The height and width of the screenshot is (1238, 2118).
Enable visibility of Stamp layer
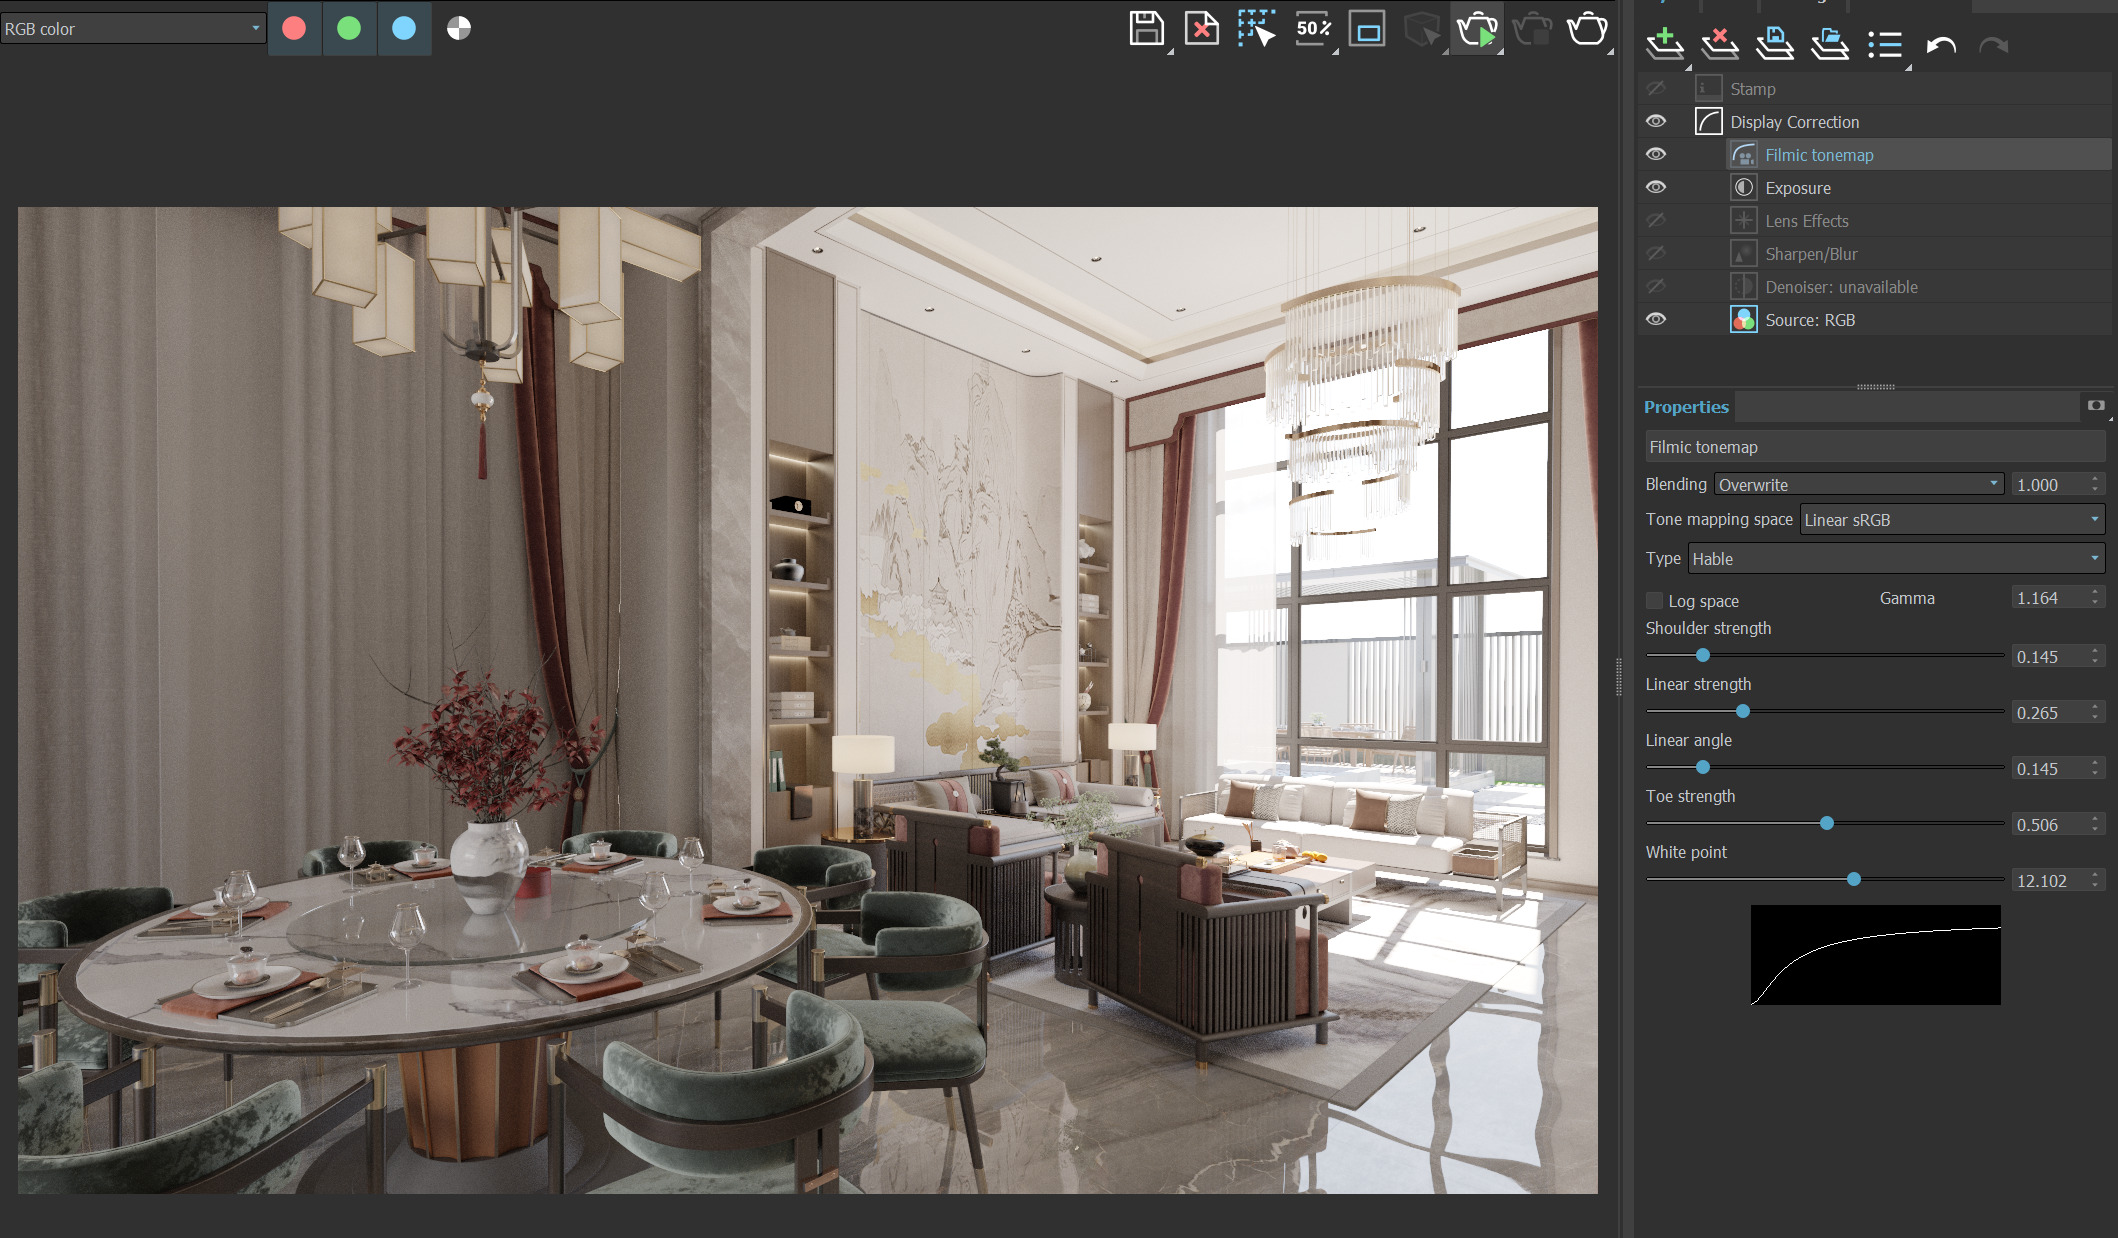pyautogui.click(x=1656, y=88)
